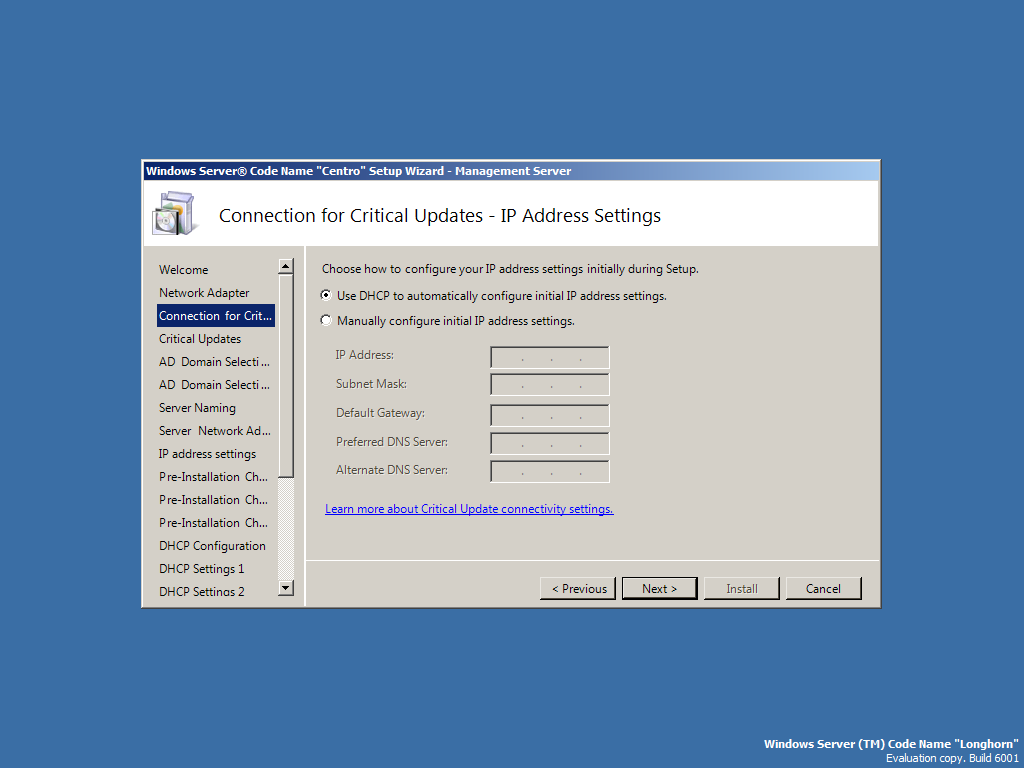1024x768 pixels.
Task: Click the Install button
Action: point(742,588)
